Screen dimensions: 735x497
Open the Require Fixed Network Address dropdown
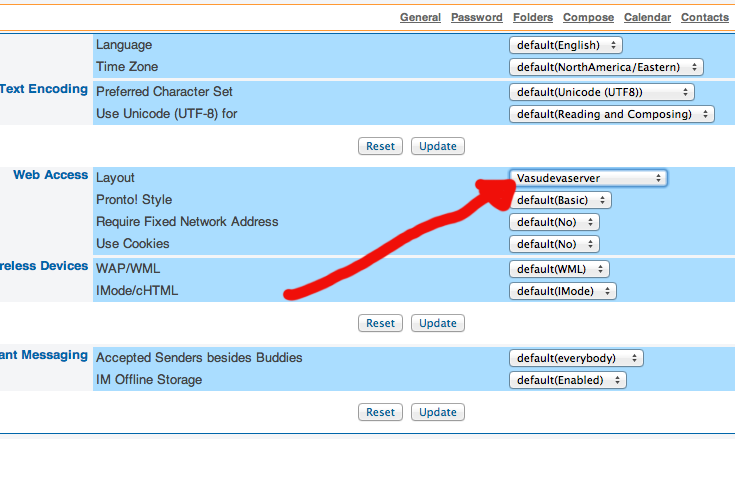coord(554,222)
